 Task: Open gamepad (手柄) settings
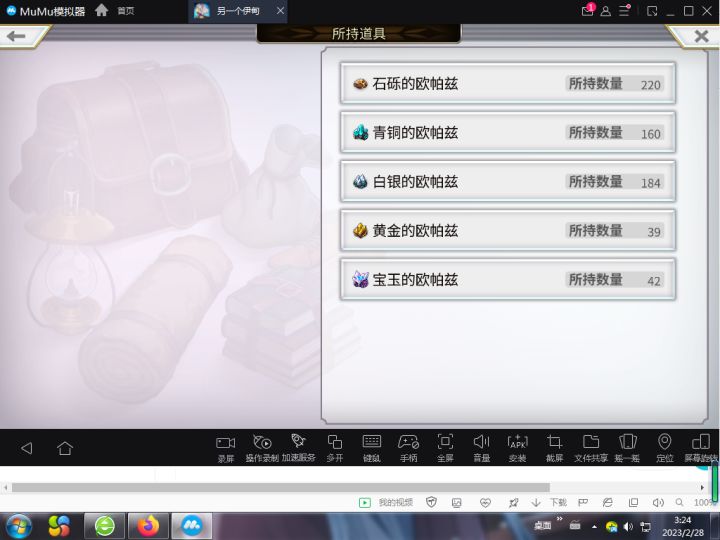point(408,448)
